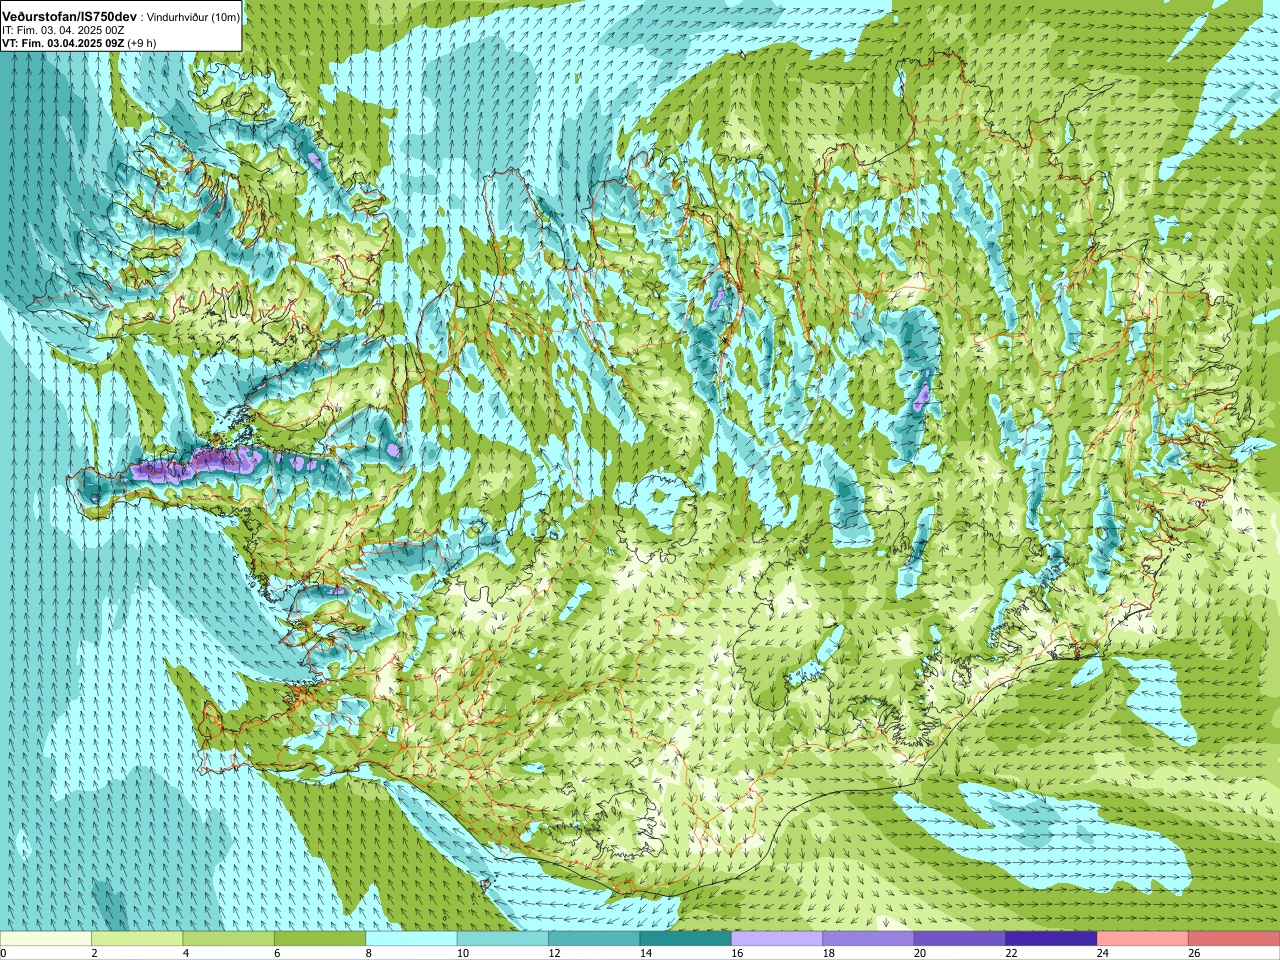Click the legend tick label '10'
1280x960 pixels.
463,953
